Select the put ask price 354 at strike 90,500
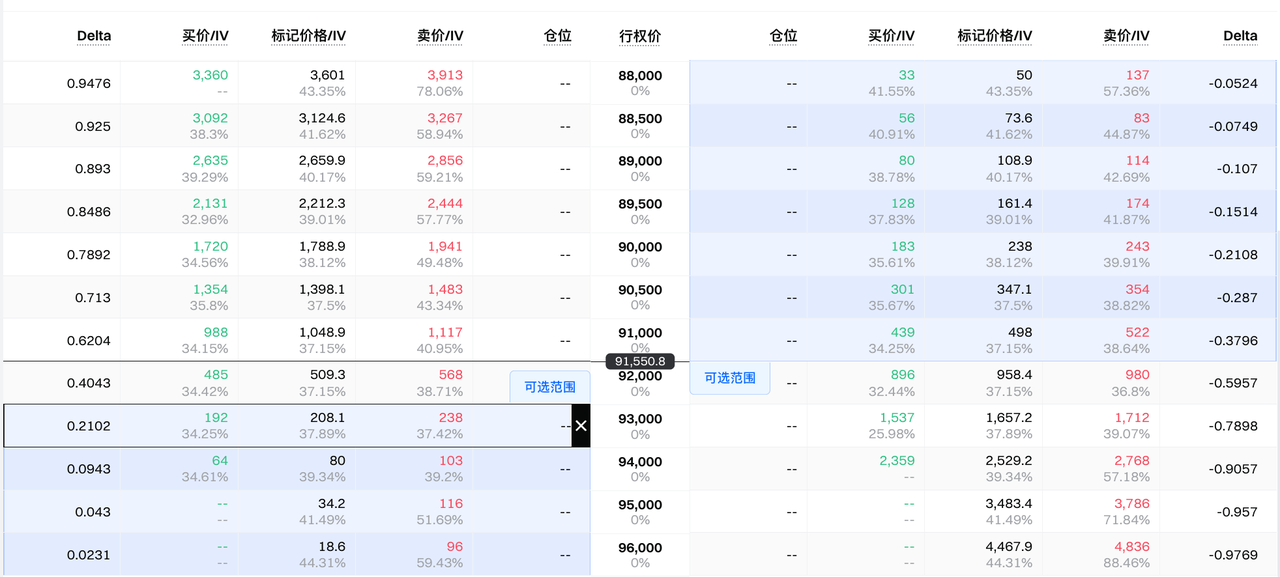The width and height of the screenshot is (1280, 577). [x=1137, y=290]
